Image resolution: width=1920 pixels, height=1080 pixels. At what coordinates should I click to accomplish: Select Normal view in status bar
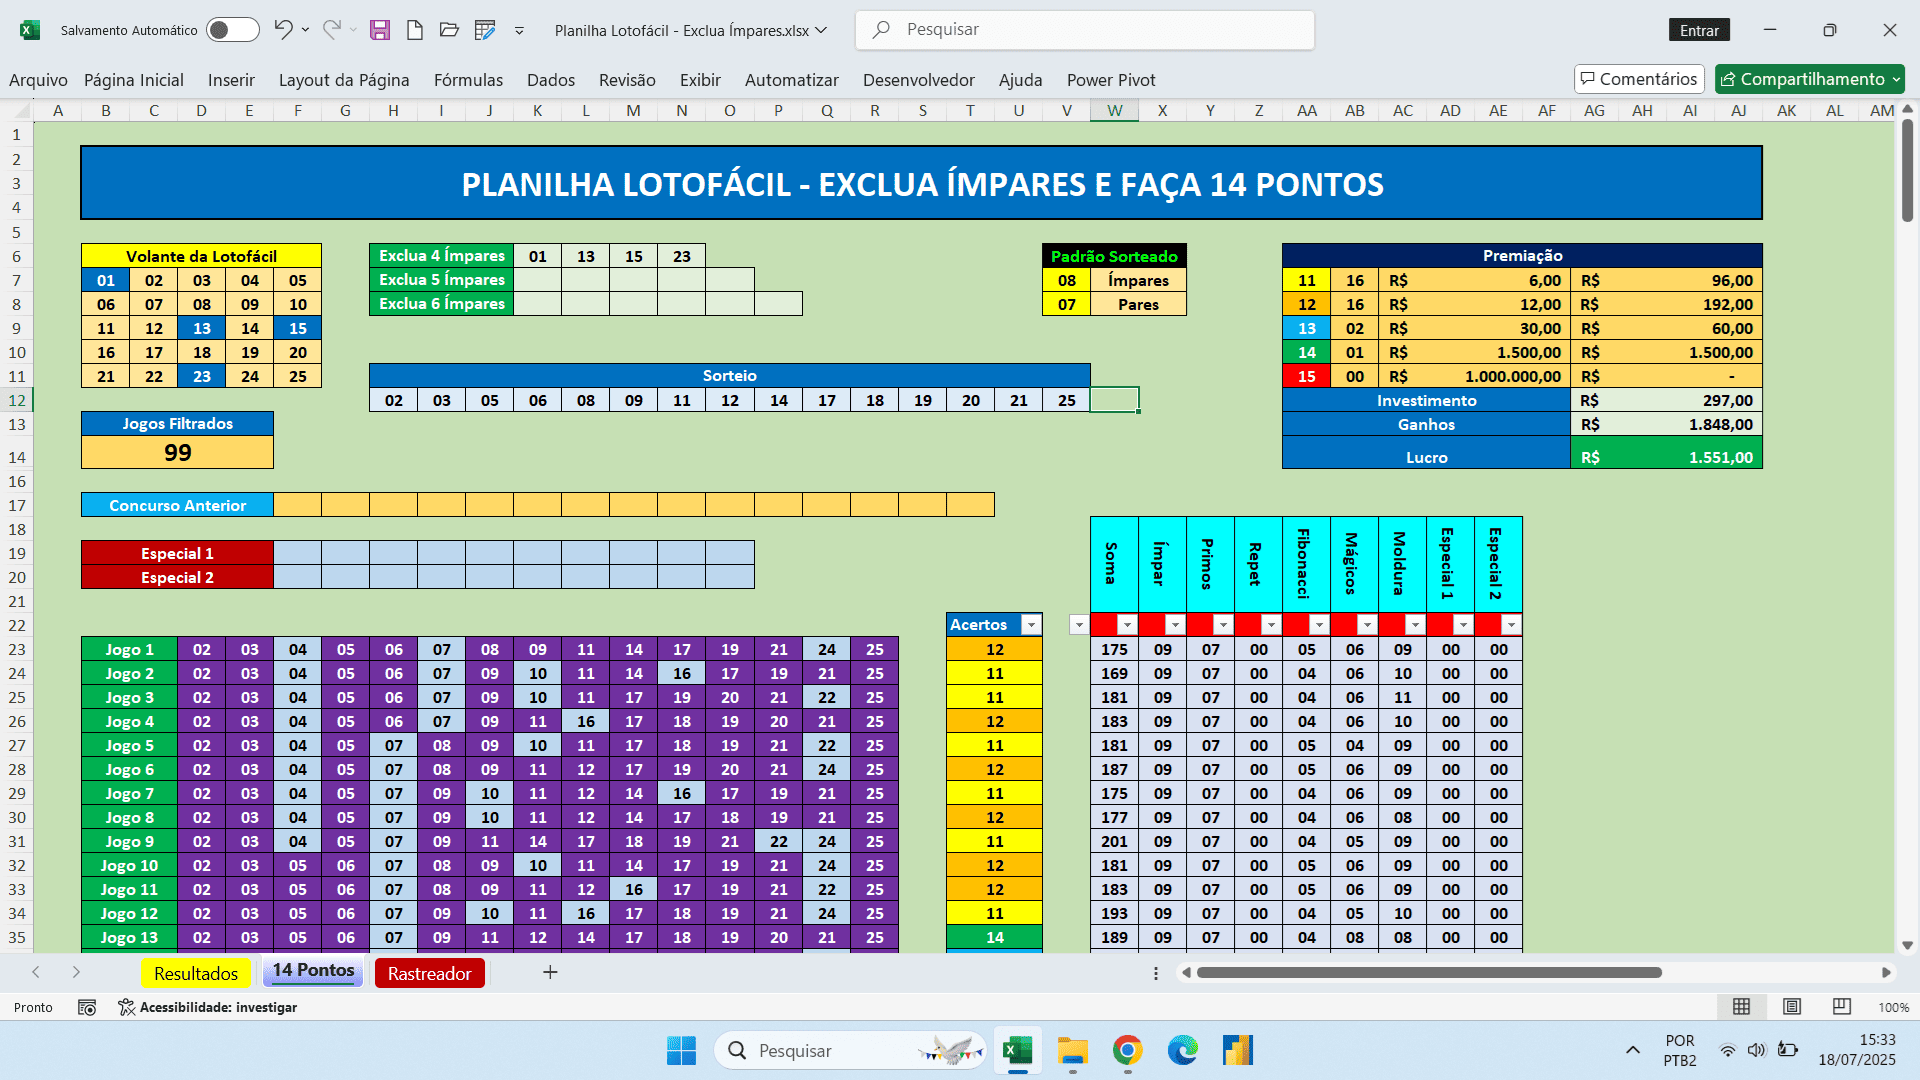coord(1741,1007)
